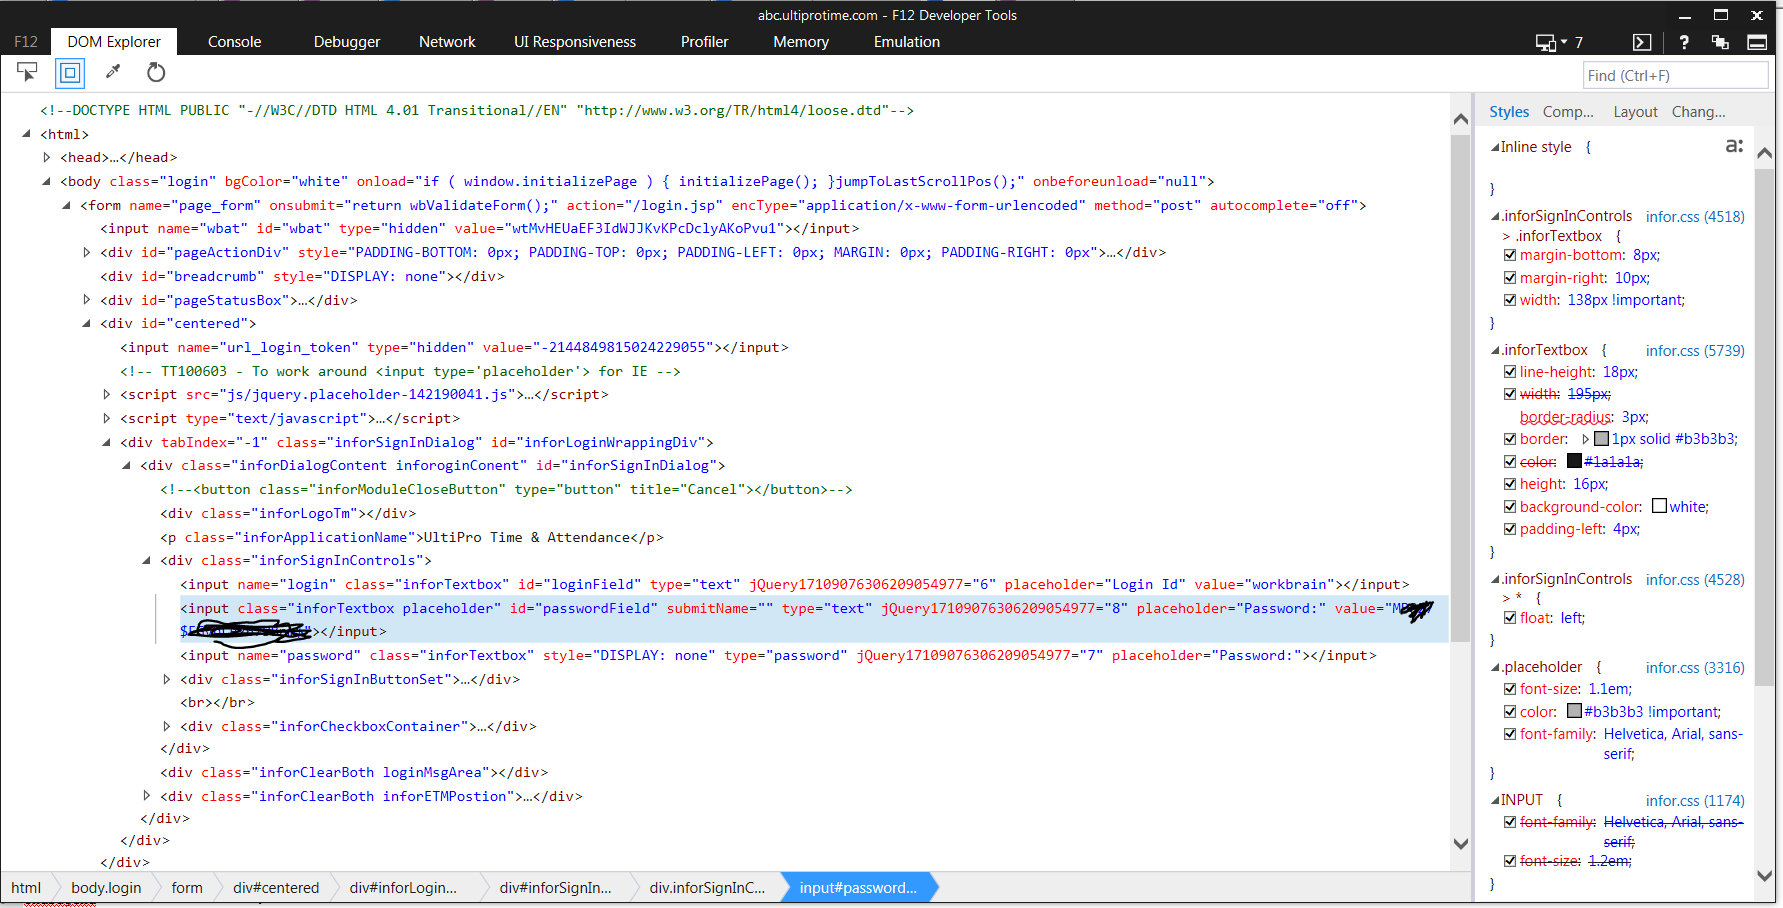Click the Find (Ctrl+F) search box
This screenshot has width=1783, height=908.
pyautogui.click(x=1675, y=76)
